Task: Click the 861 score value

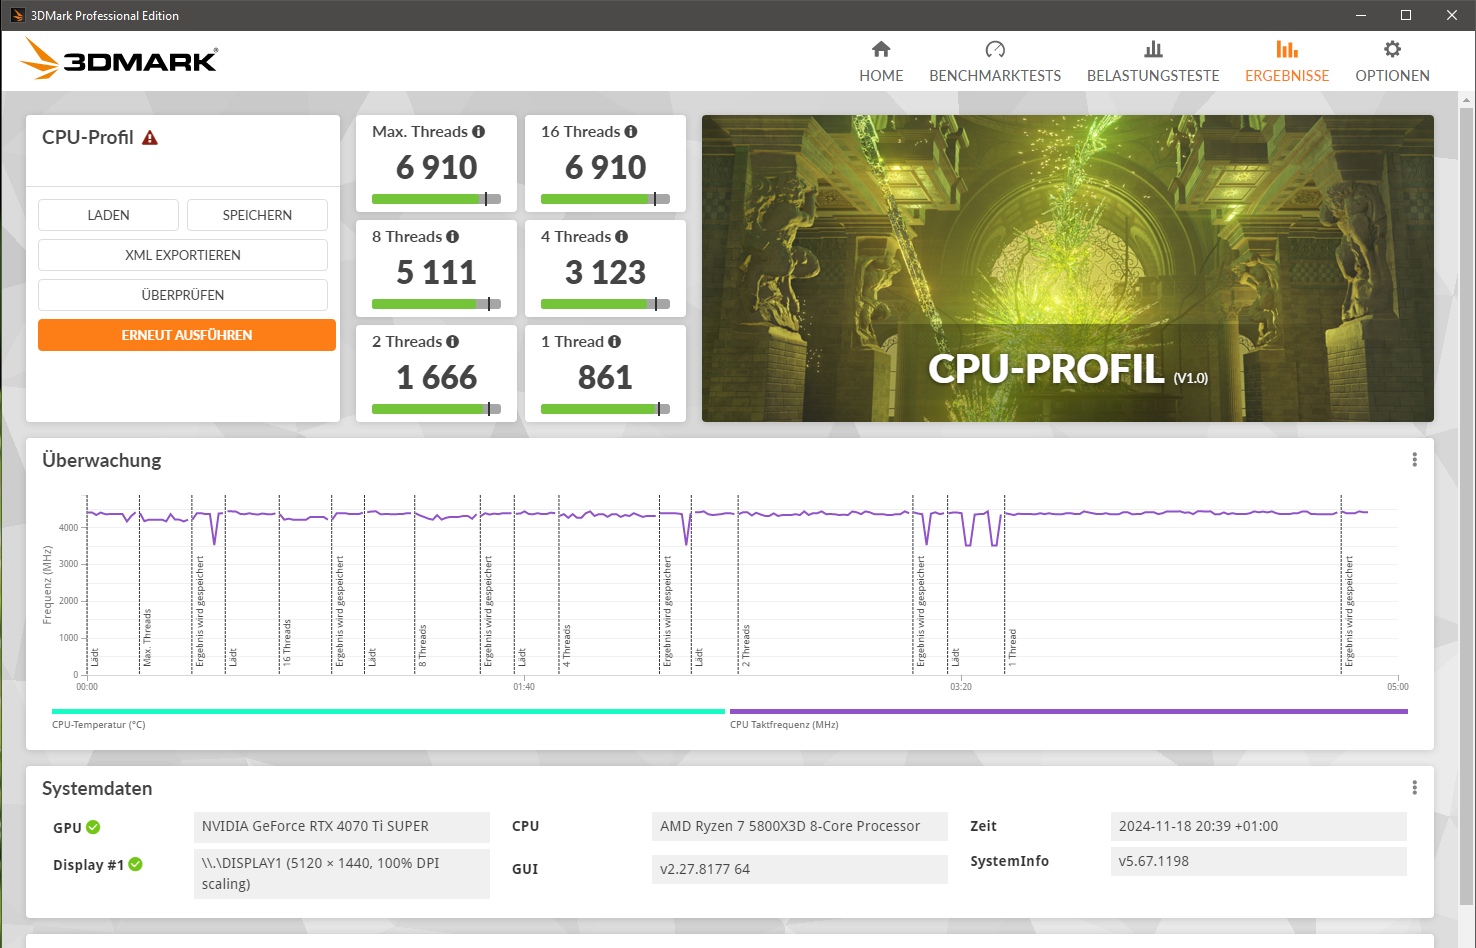Action: (x=605, y=377)
